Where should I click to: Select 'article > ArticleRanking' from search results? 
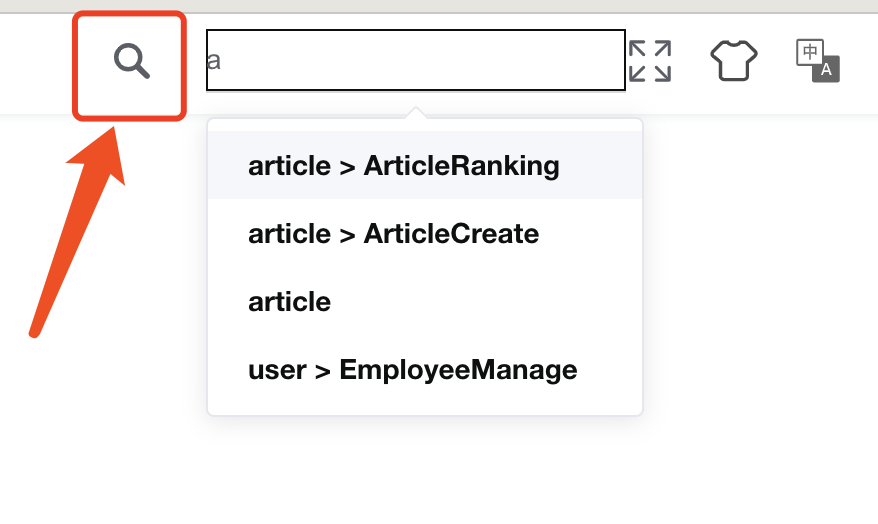pos(404,165)
